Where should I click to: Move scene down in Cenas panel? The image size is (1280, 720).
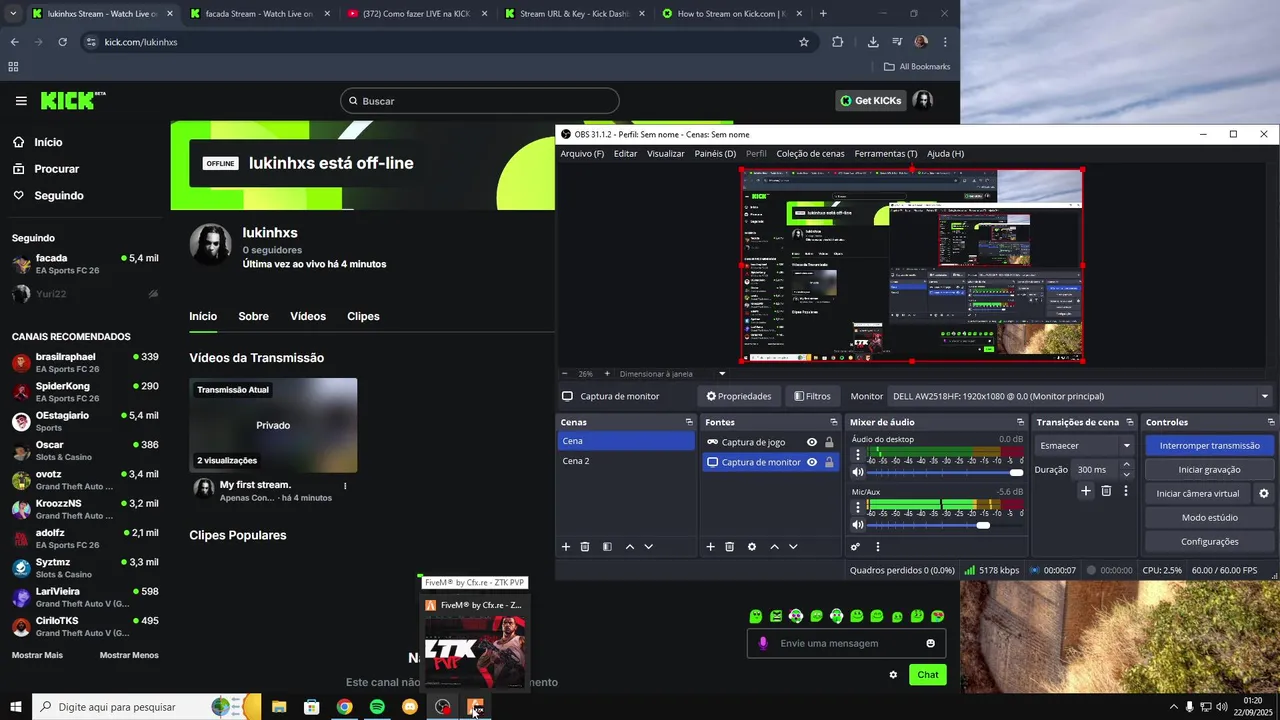648,547
